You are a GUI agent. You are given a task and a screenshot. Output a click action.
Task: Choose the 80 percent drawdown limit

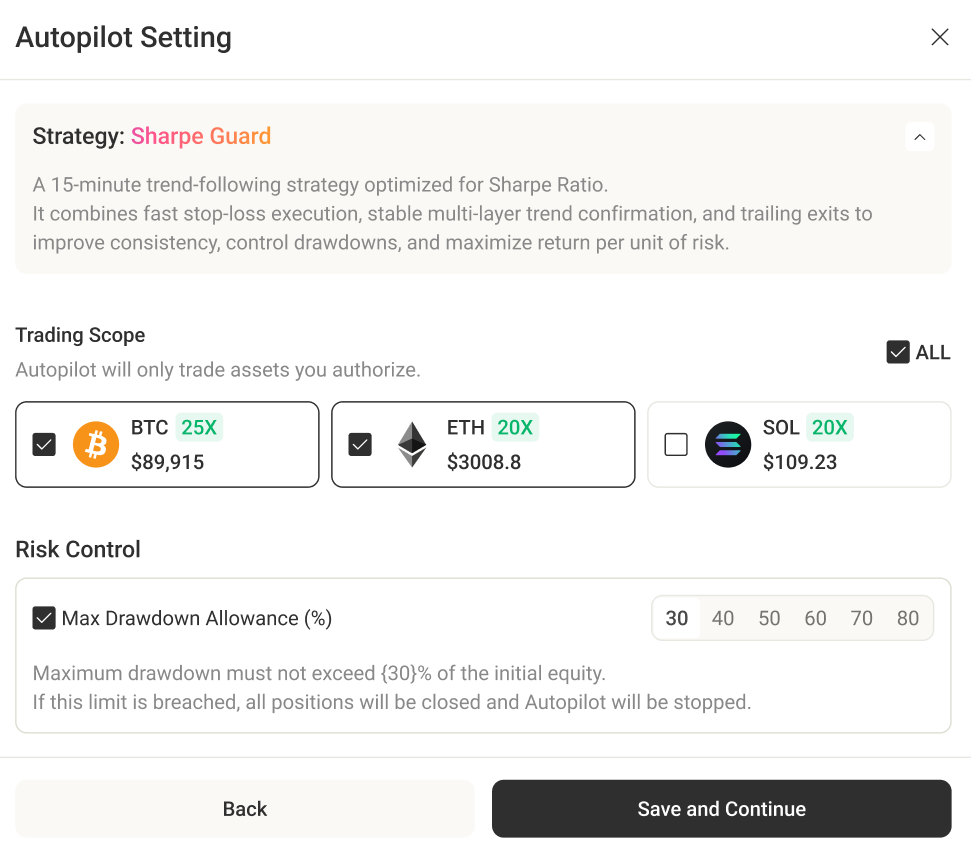908,618
